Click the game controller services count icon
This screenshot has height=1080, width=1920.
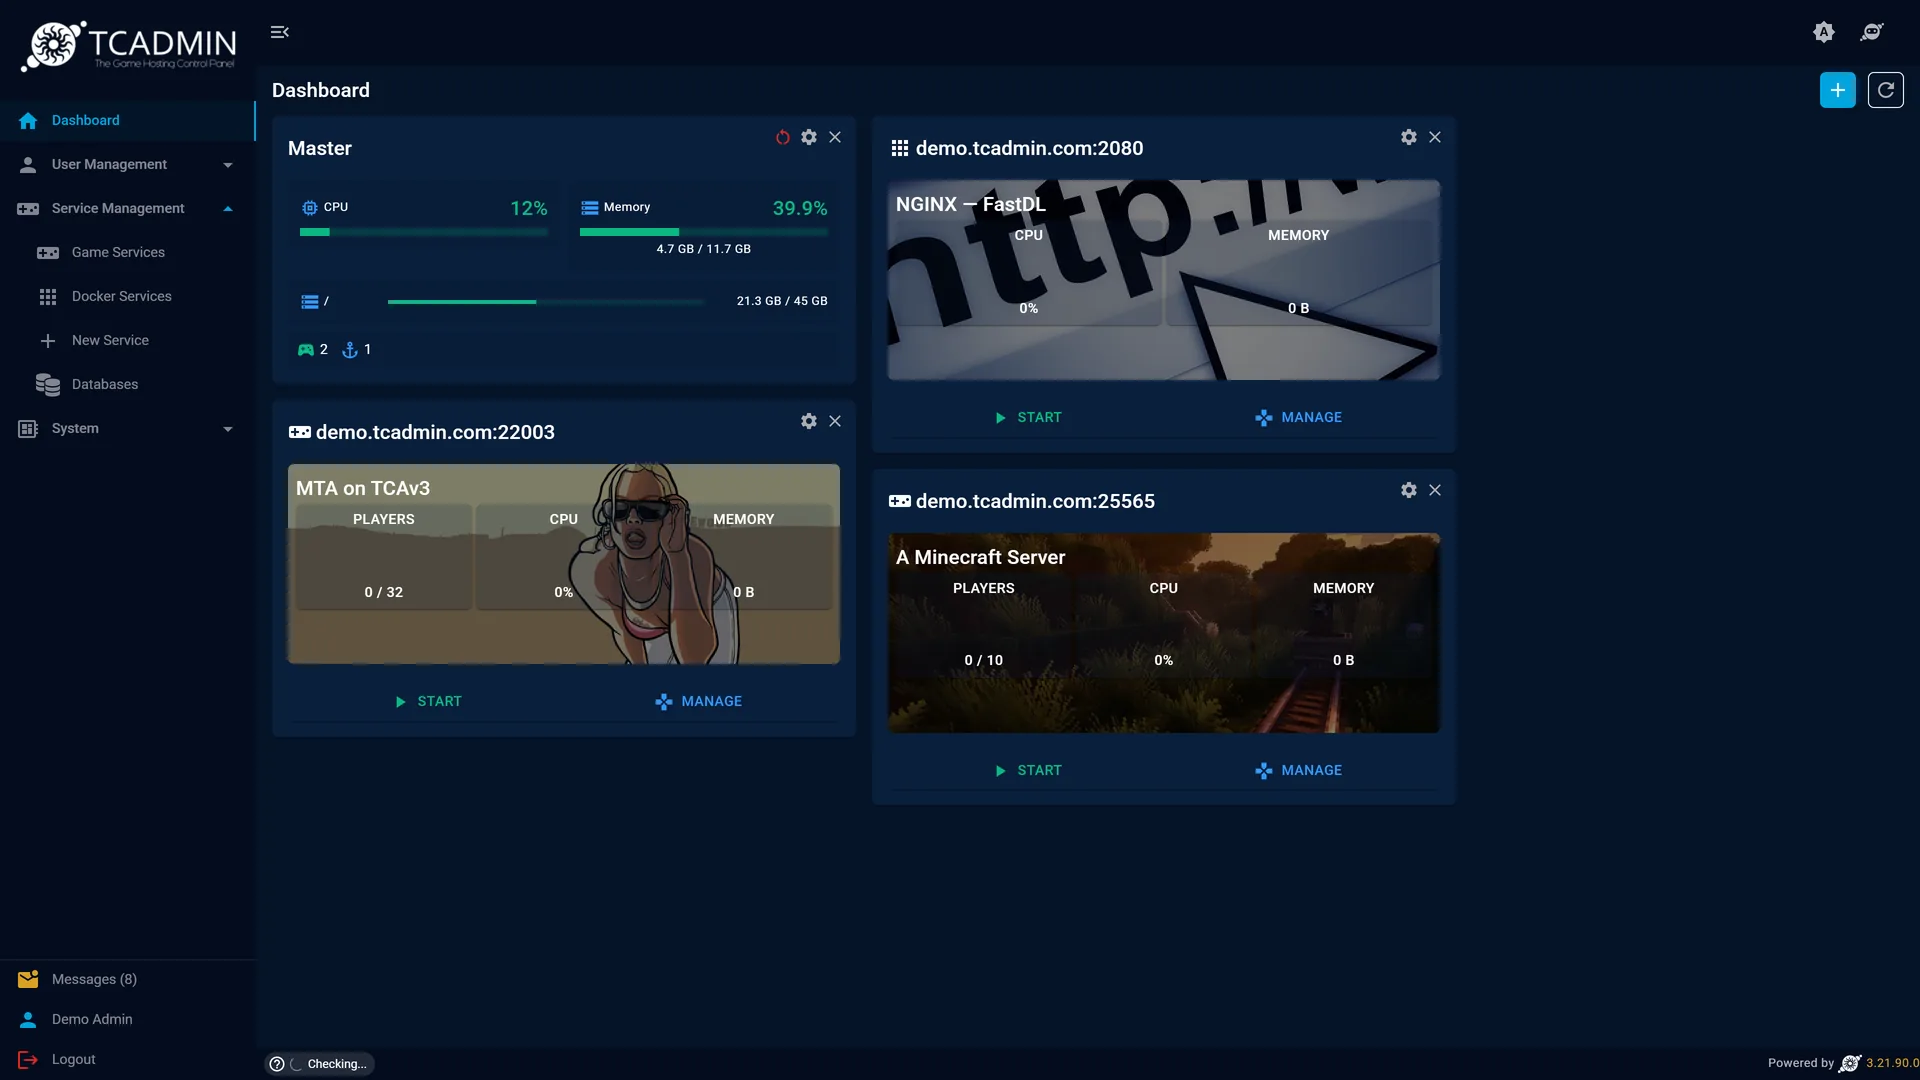[x=306, y=350]
